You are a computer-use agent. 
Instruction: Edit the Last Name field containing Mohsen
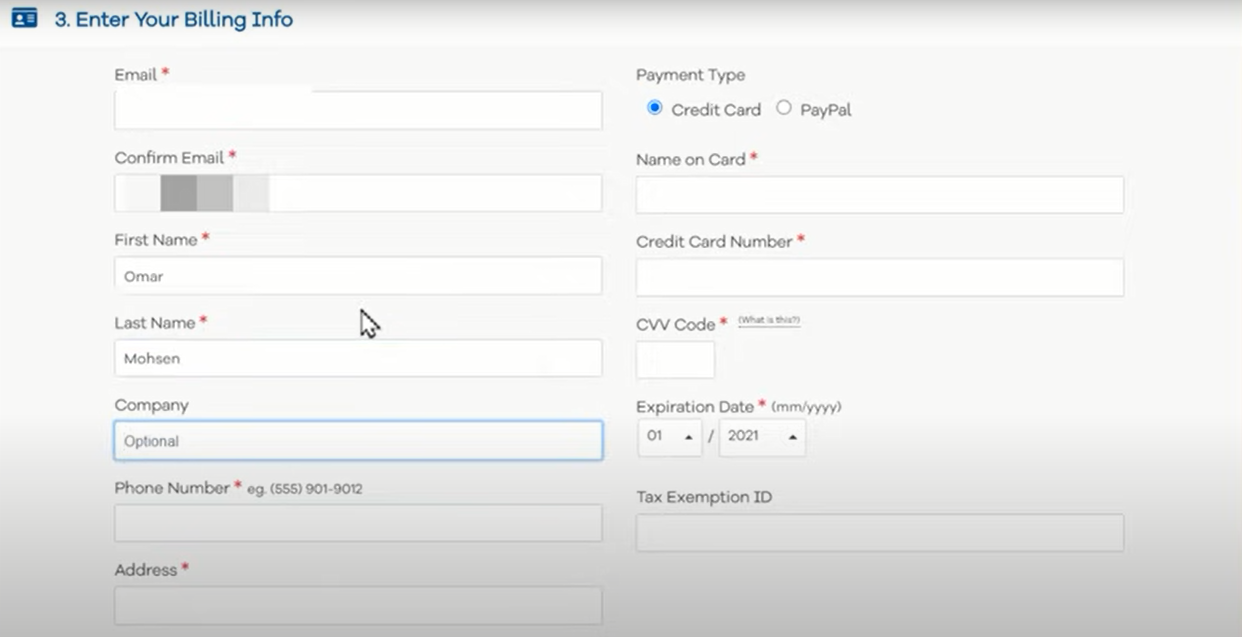click(358, 358)
